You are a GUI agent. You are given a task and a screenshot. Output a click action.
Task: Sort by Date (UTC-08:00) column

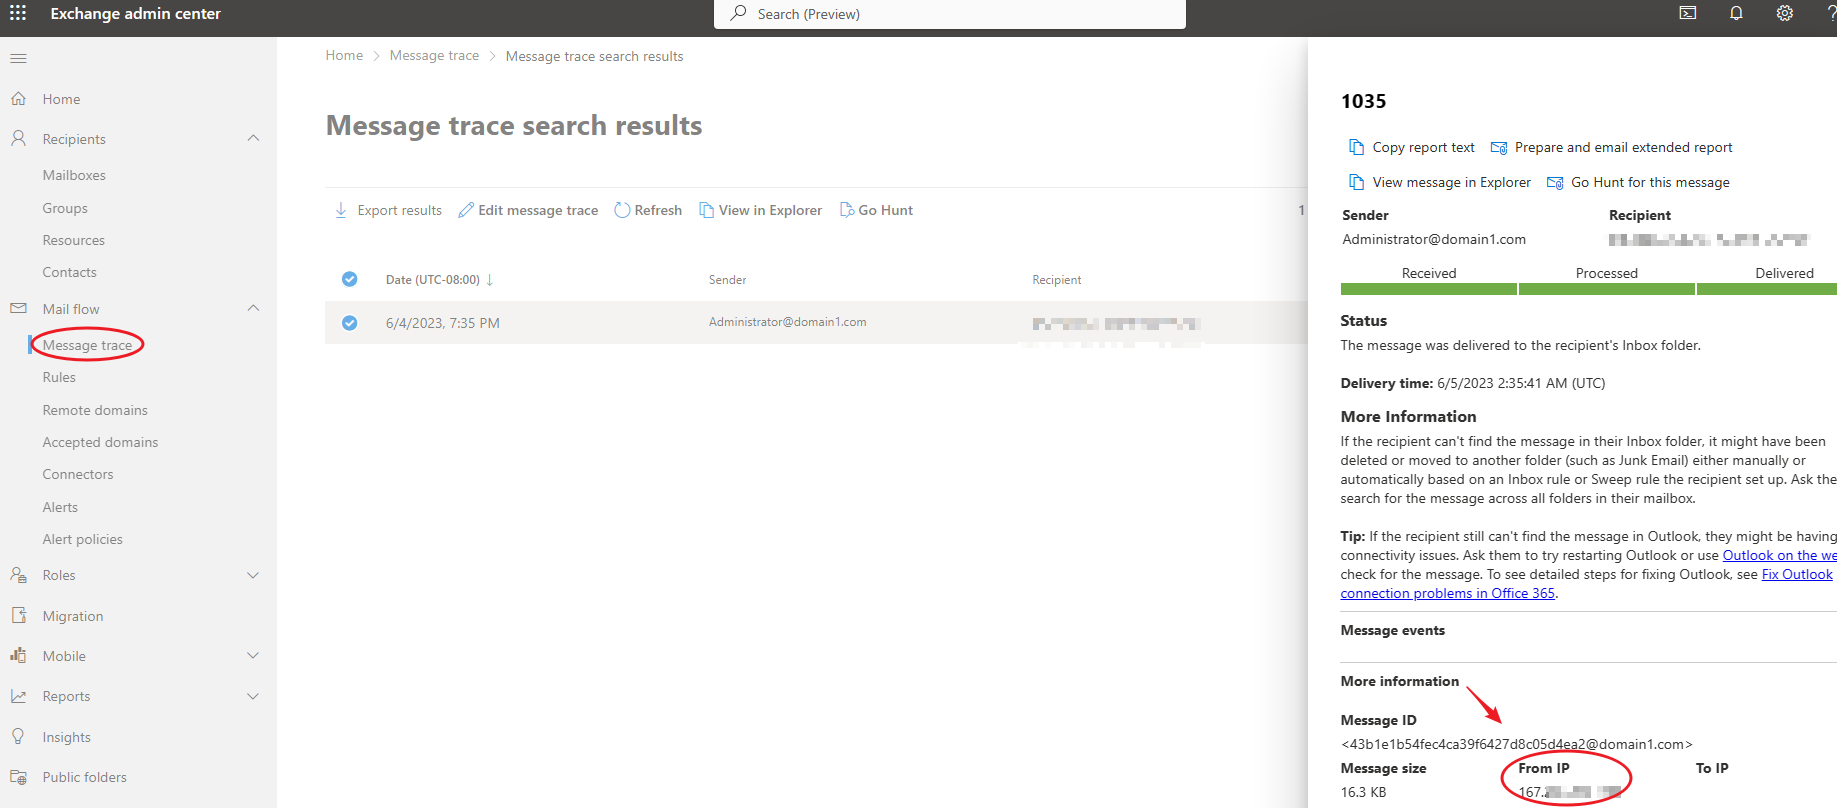(439, 280)
